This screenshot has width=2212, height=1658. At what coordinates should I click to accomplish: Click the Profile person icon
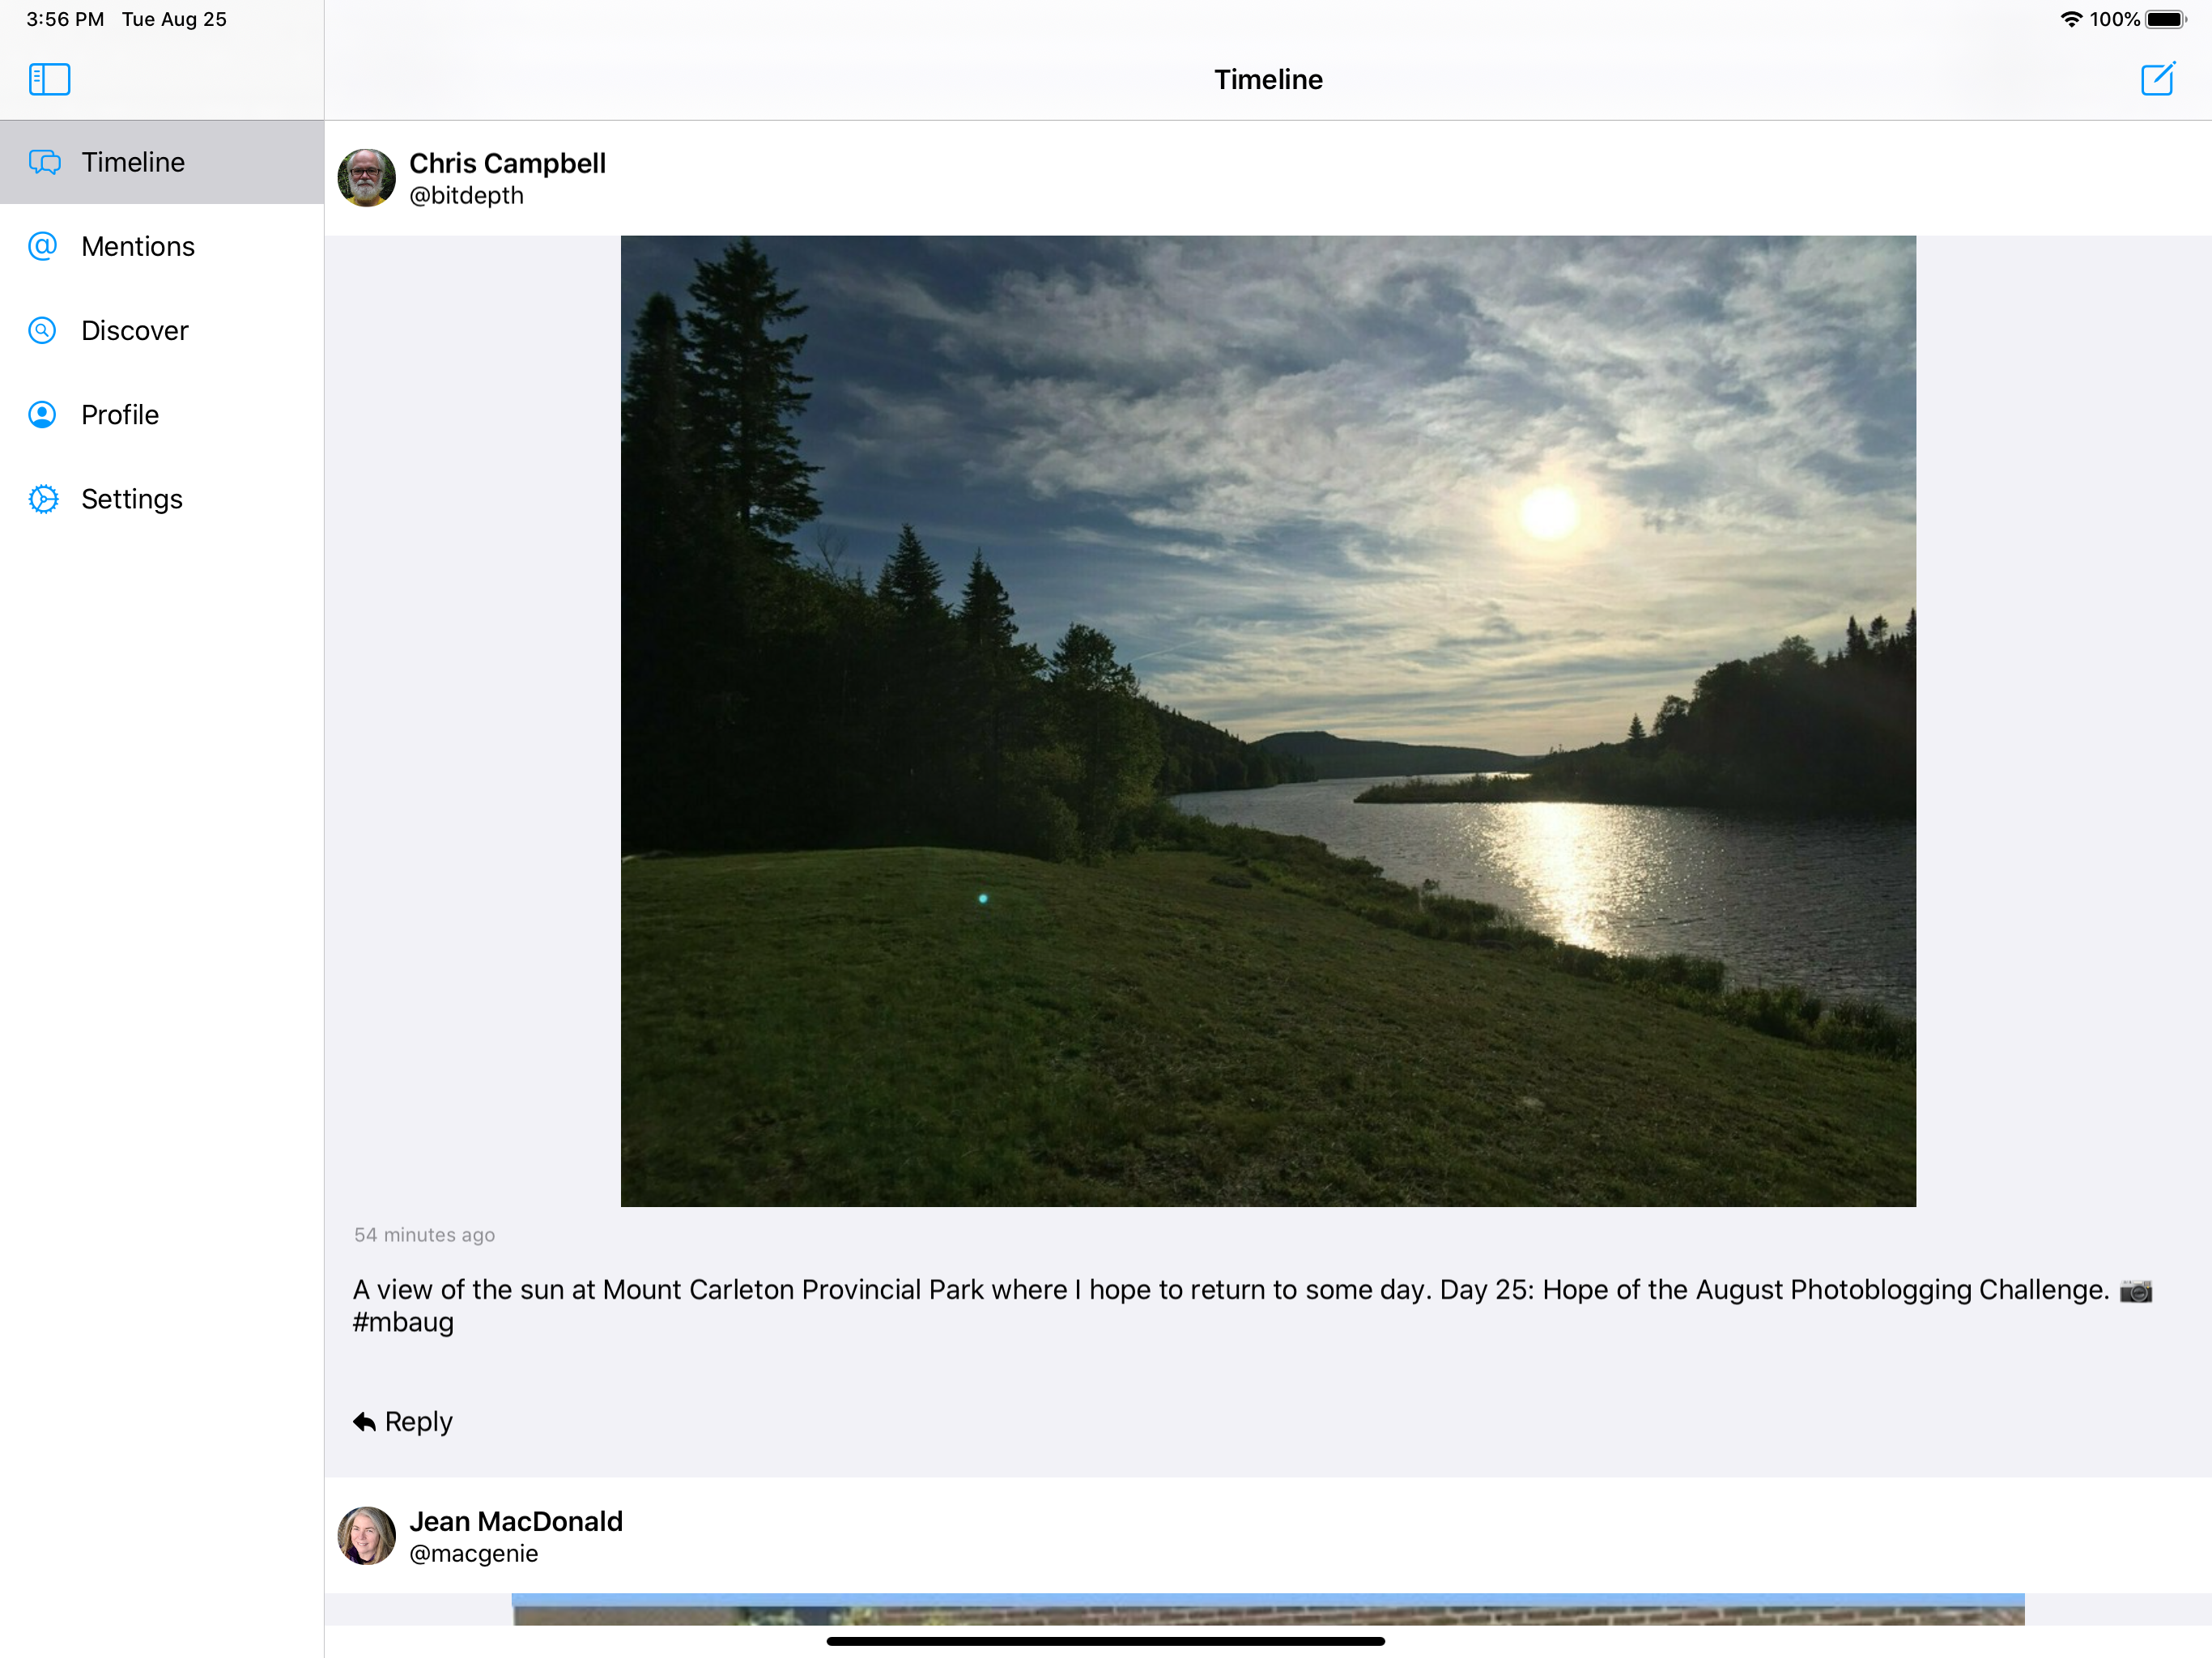(x=43, y=414)
